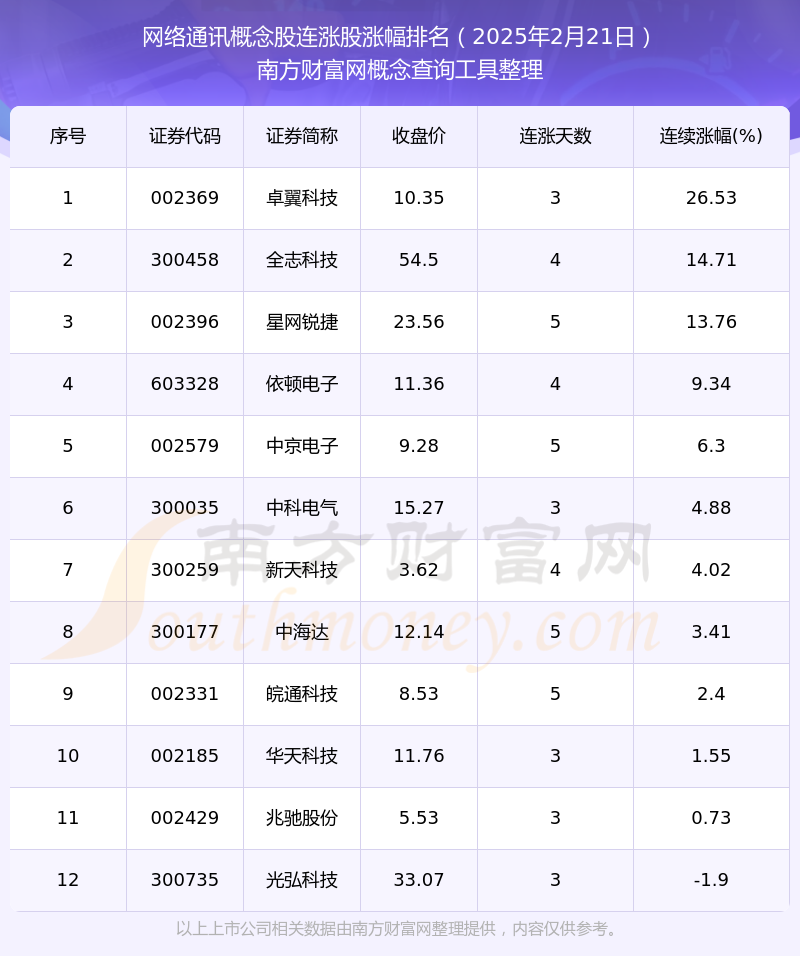This screenshot has height=956, width=800.
Task: Select stock name 中科电气
Action: (x=302, y=508)
